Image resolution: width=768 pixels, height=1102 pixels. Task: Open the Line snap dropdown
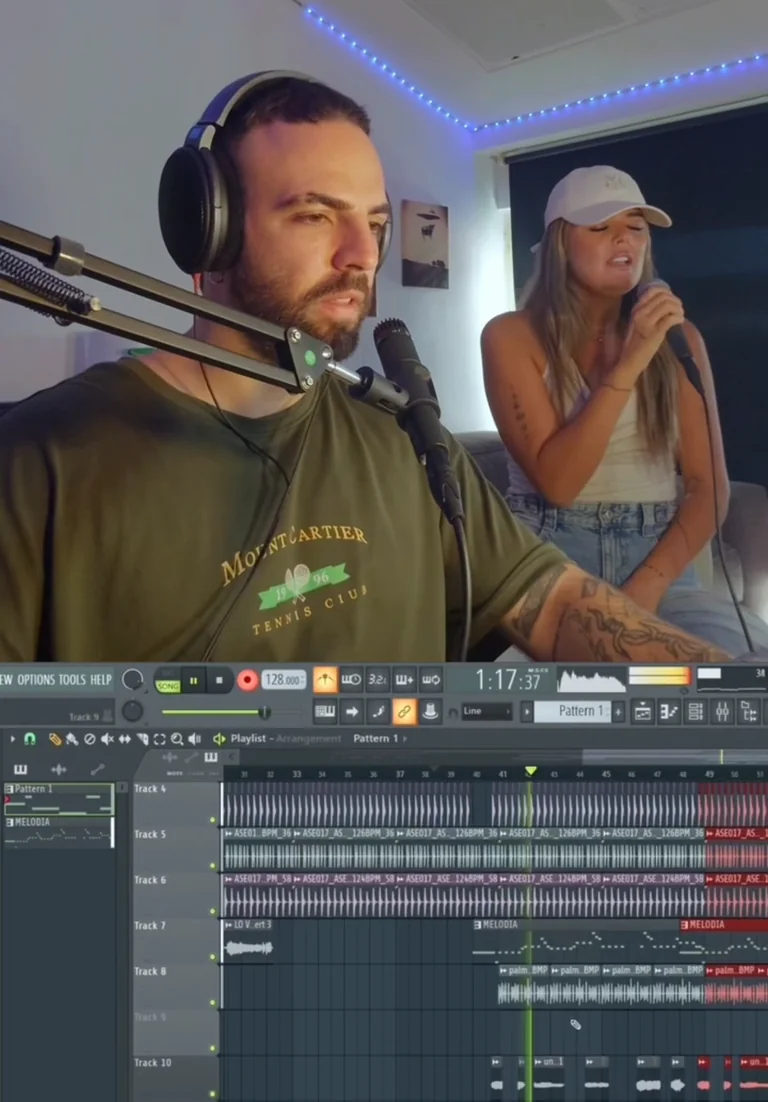point(487,711)
